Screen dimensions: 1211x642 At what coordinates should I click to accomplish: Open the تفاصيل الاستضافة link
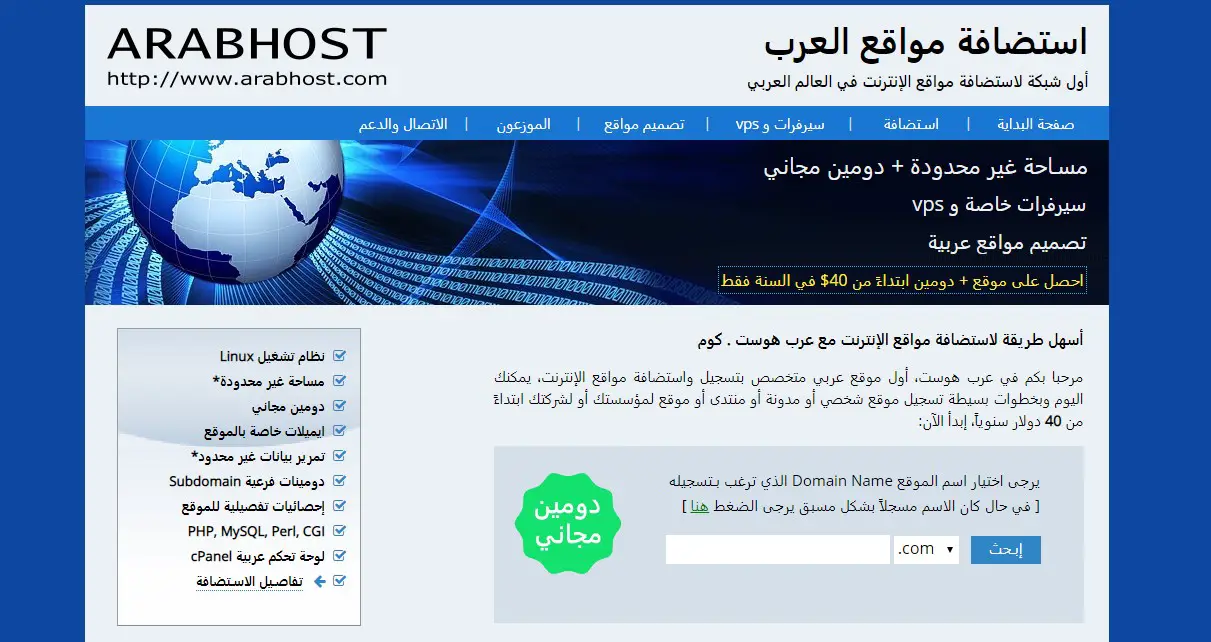point(249,581)
